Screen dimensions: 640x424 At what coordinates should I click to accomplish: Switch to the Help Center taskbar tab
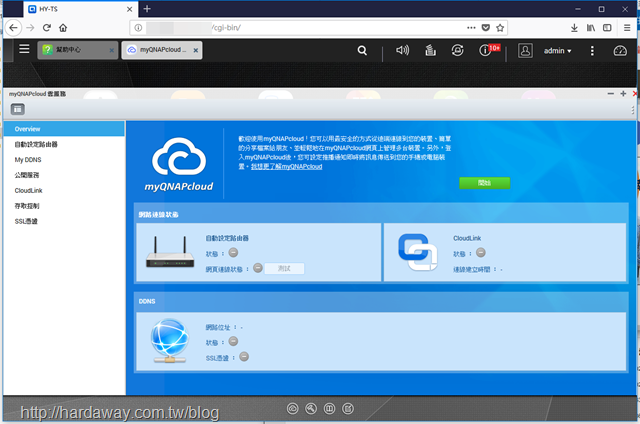[78, 50]
